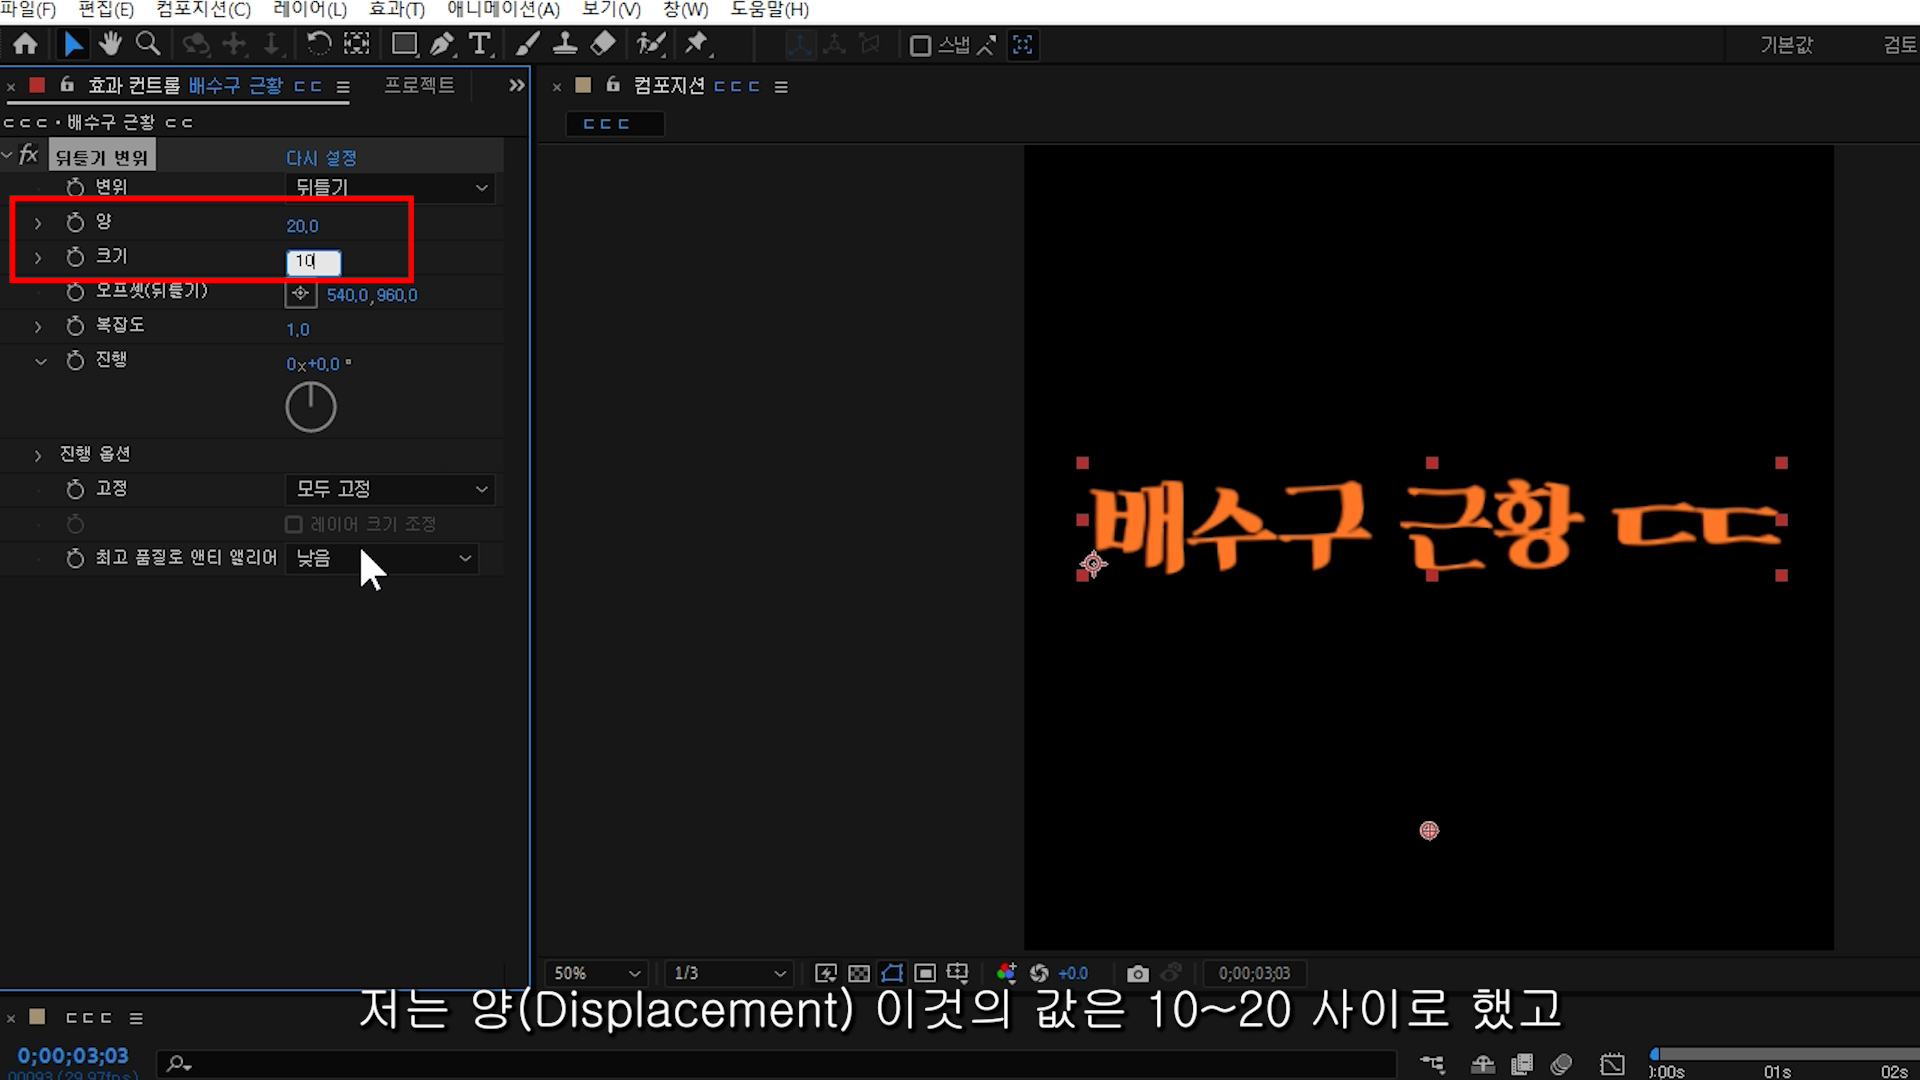The width and height of the screenshot is (1920, 1080).
Task: Select the Hand tool
Action: coord(110,44)
